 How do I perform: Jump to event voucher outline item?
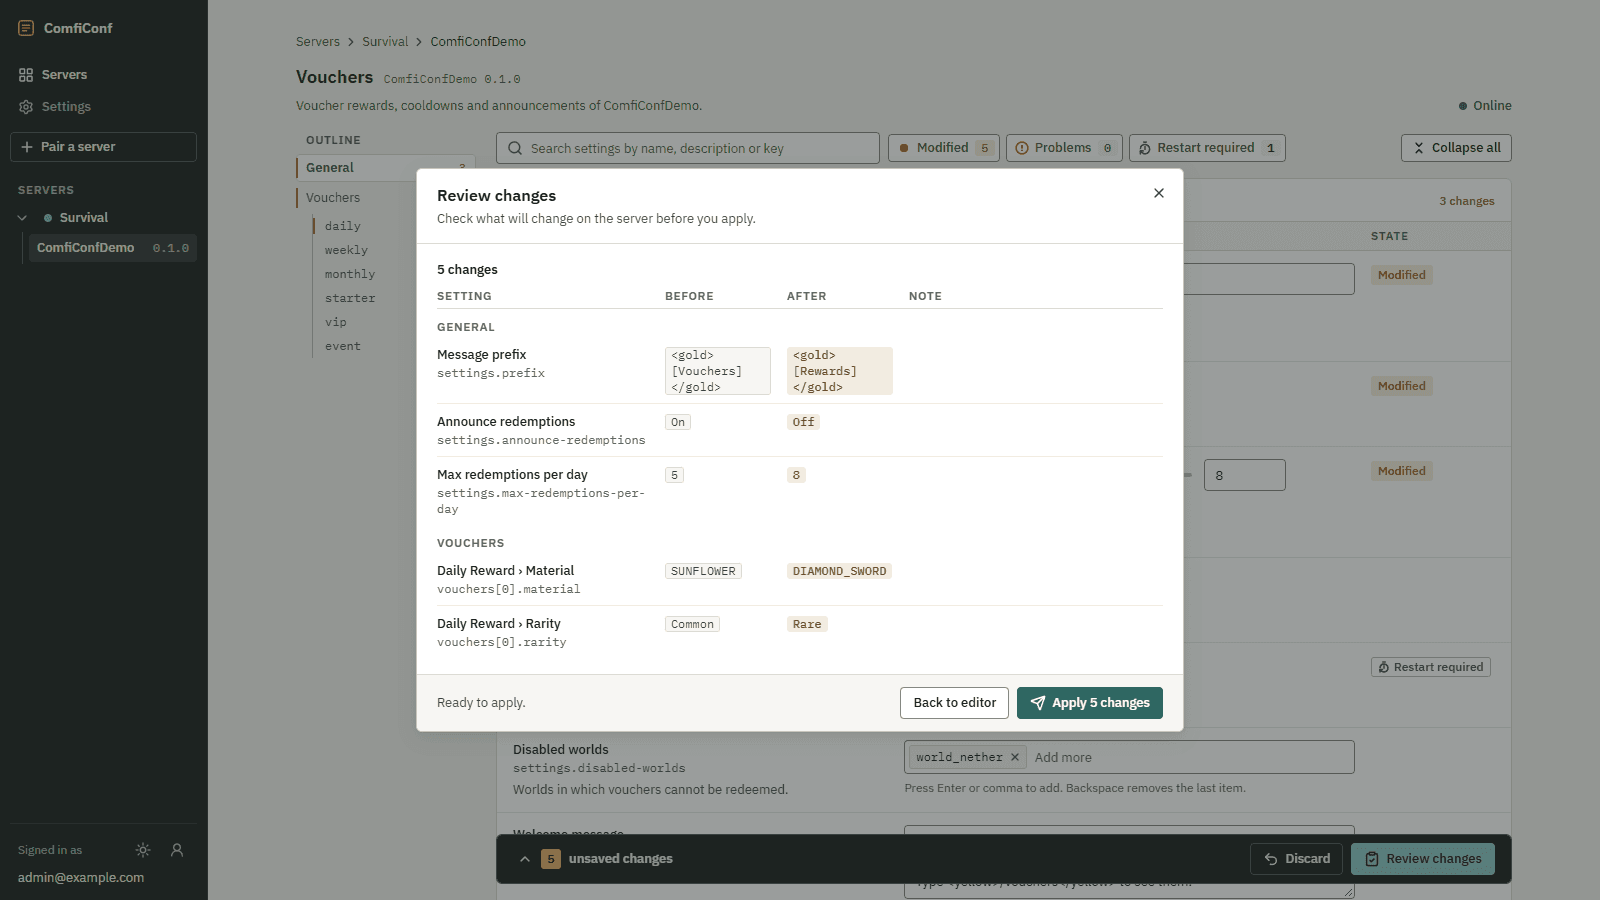(x=343, y=346)
